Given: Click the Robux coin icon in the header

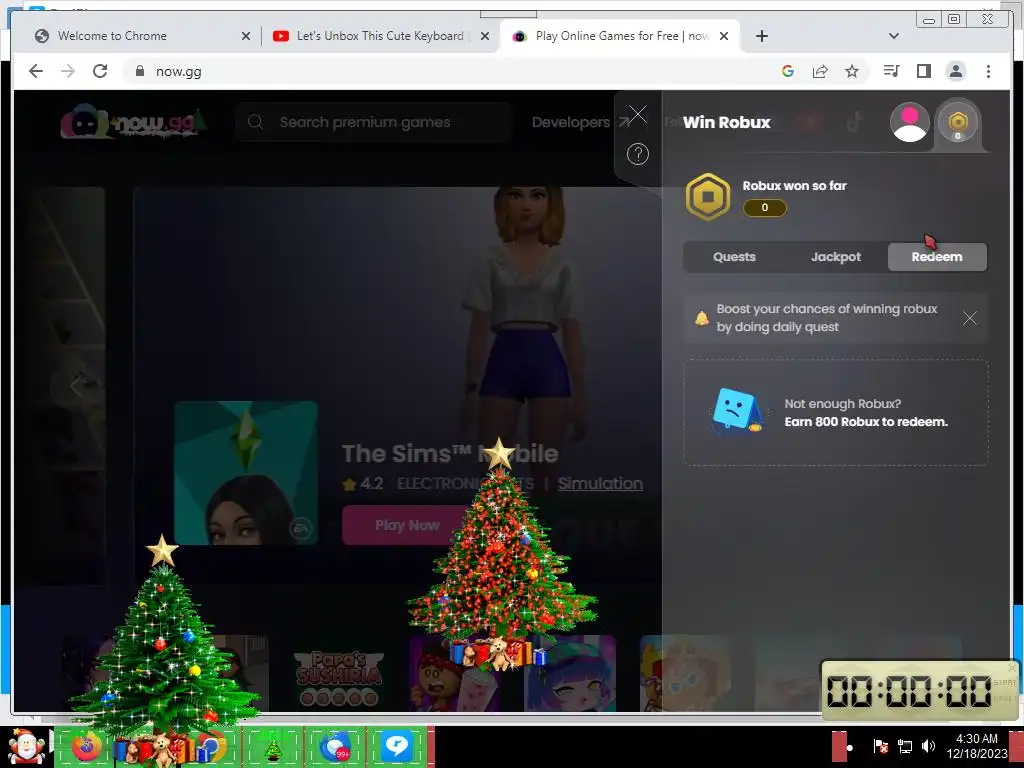Looking at the screenshot, I should pyautogui.click(x=957, y=122).
